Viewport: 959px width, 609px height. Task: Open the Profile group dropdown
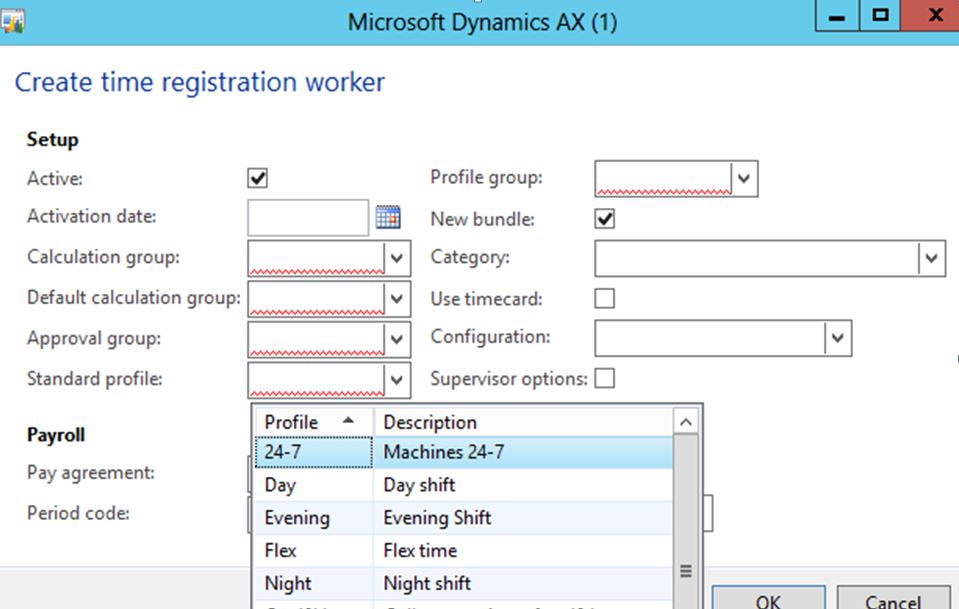[x=745, y=179]
